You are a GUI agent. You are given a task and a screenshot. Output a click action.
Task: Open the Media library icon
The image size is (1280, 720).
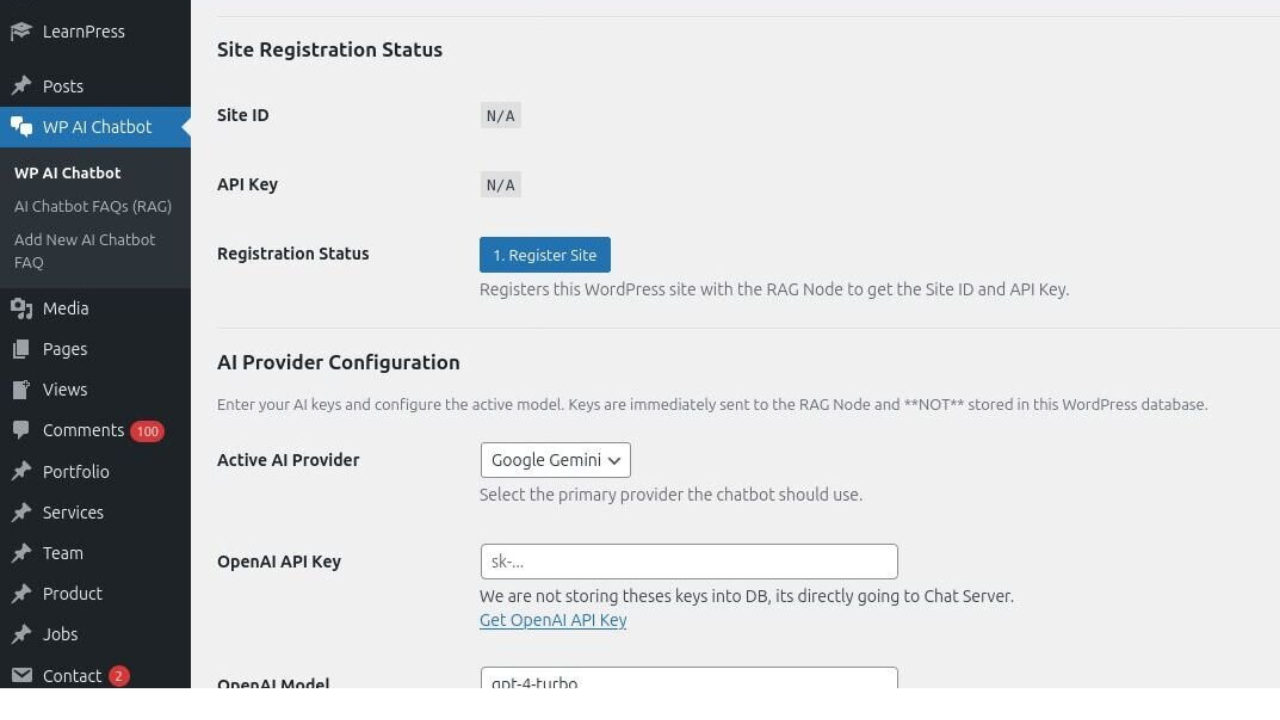[x=21, y=308]
